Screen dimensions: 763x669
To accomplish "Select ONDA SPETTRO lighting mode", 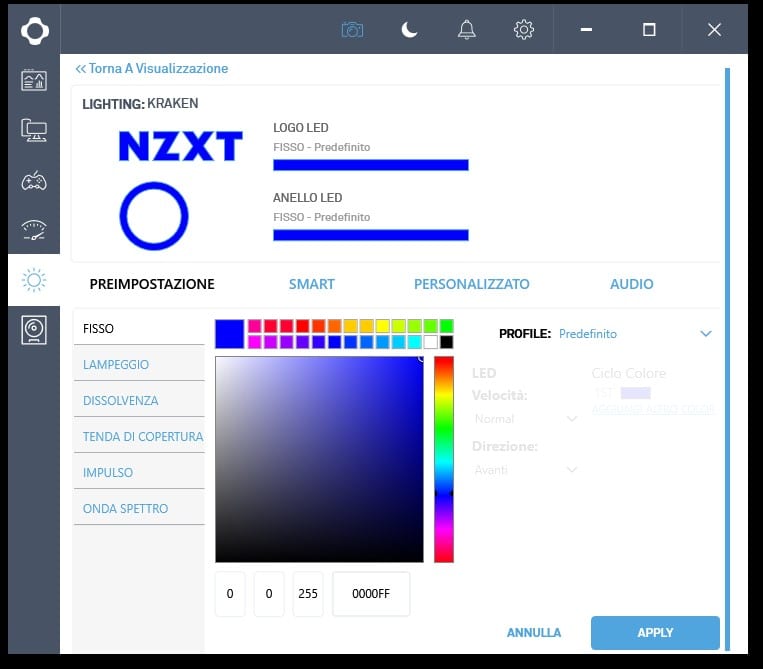I will coord(139,508).
